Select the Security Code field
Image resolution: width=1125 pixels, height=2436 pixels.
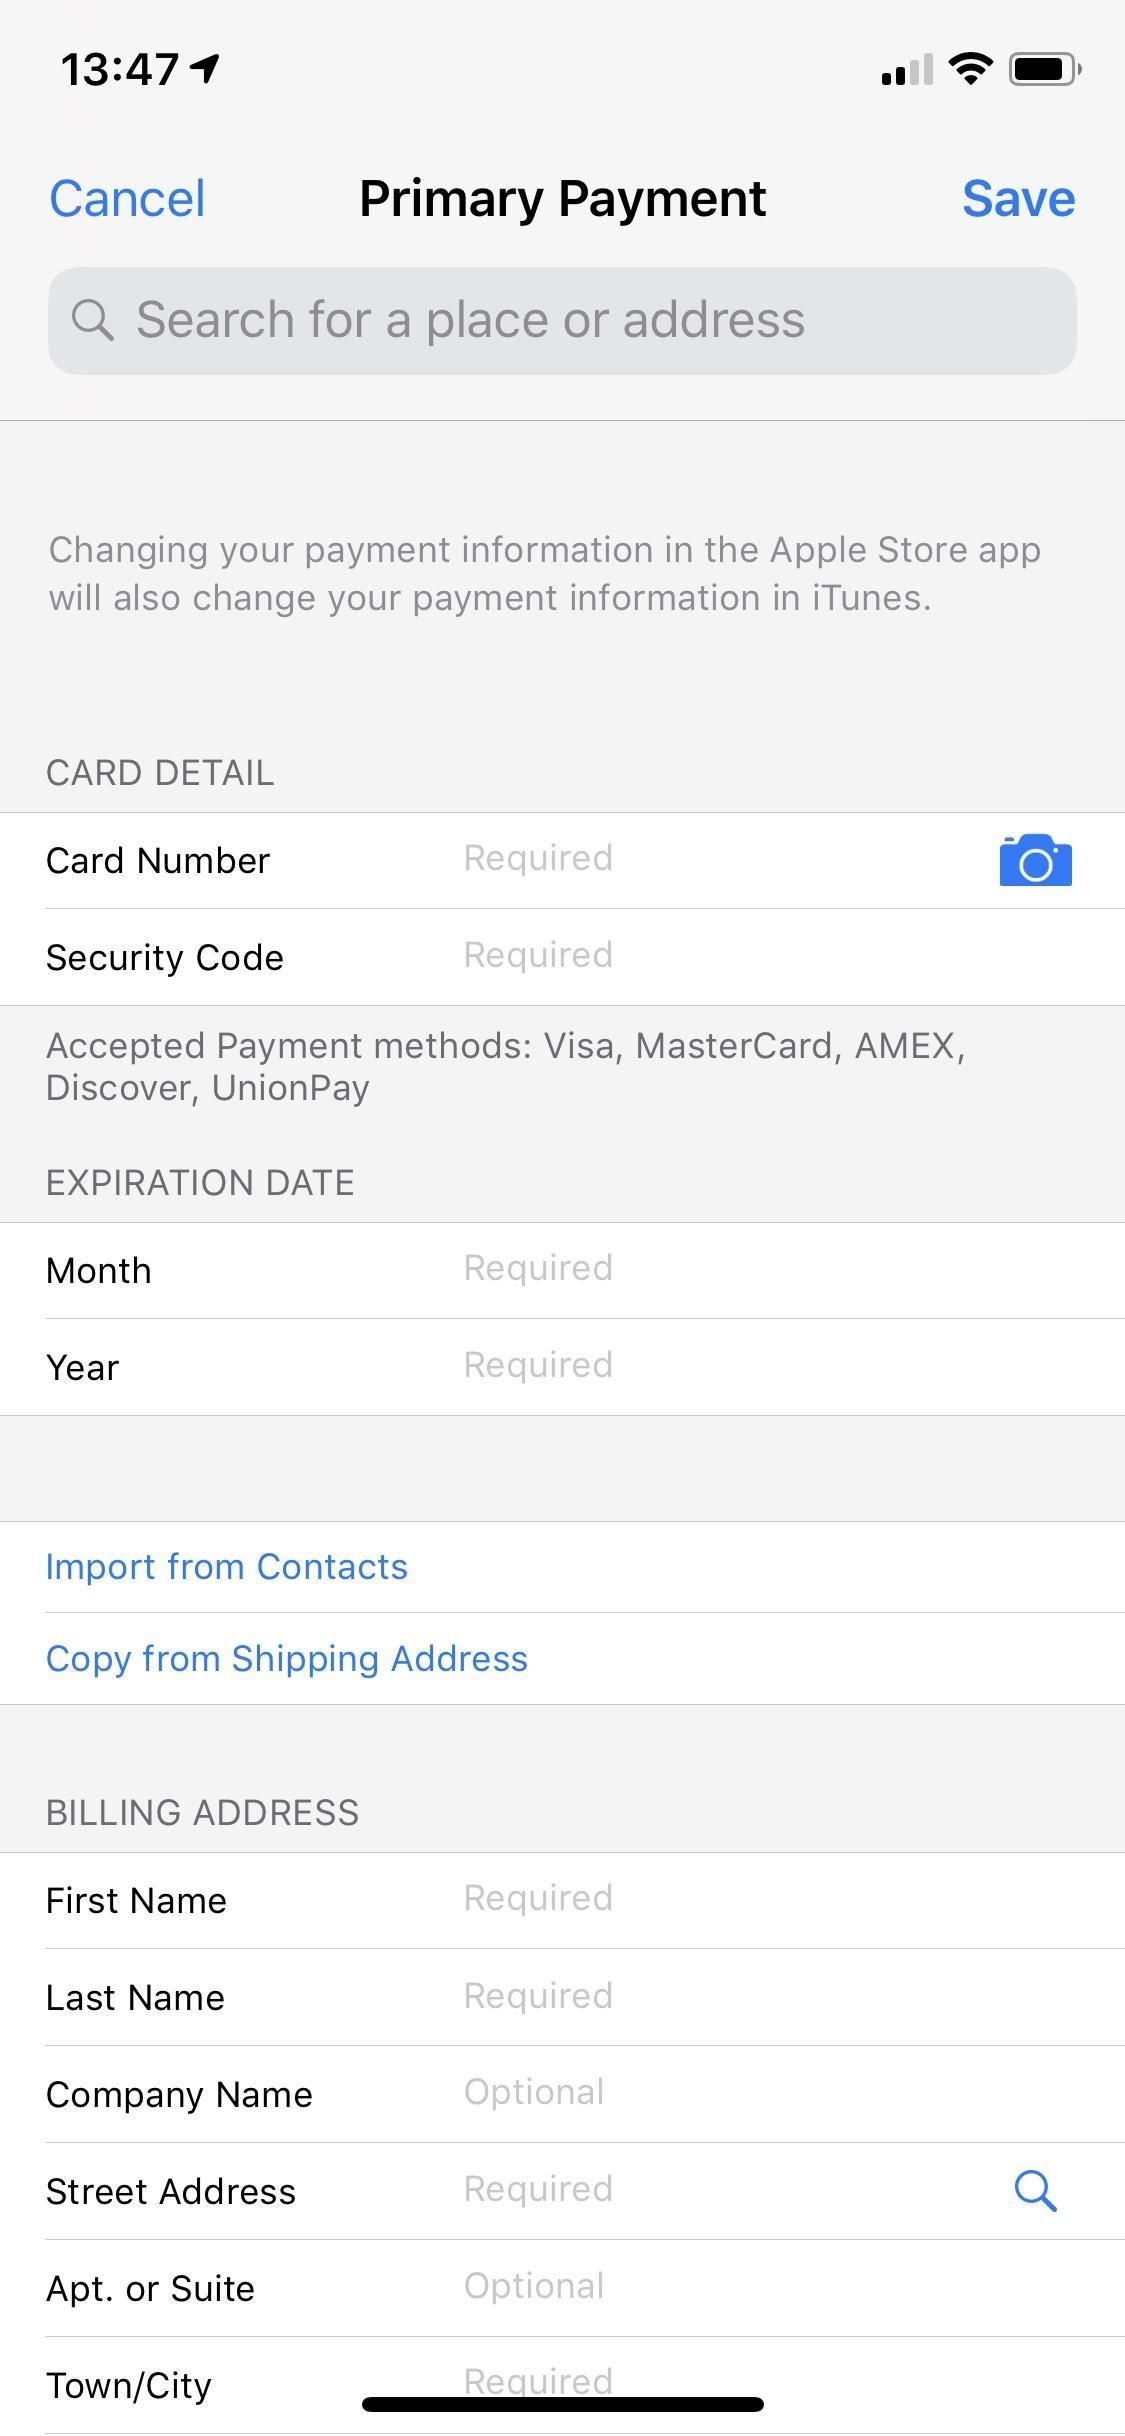[700, 957]
